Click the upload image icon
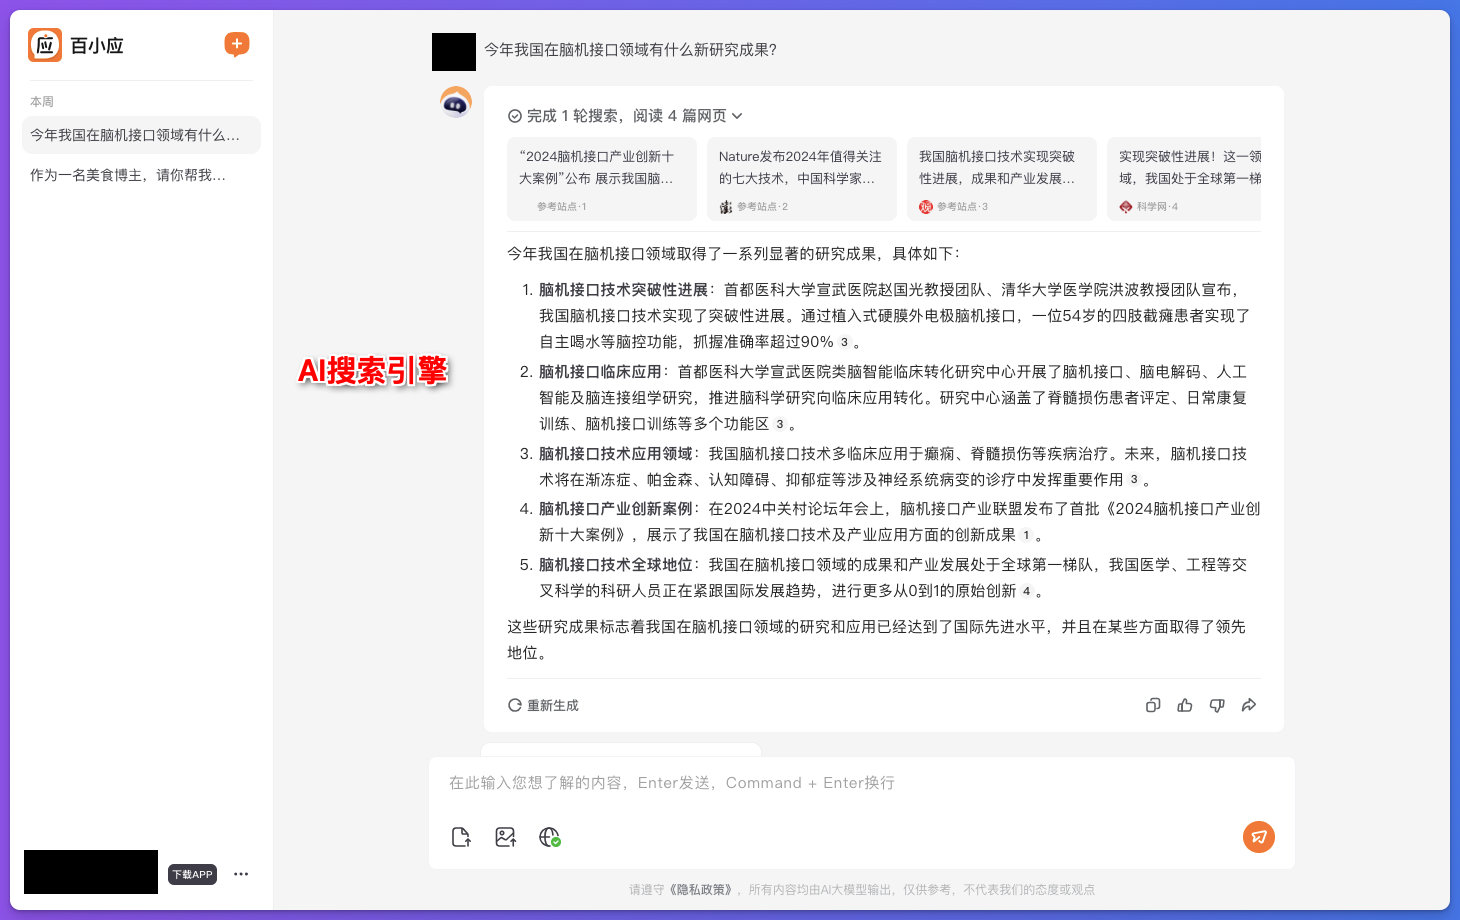 tap(506, 837)
